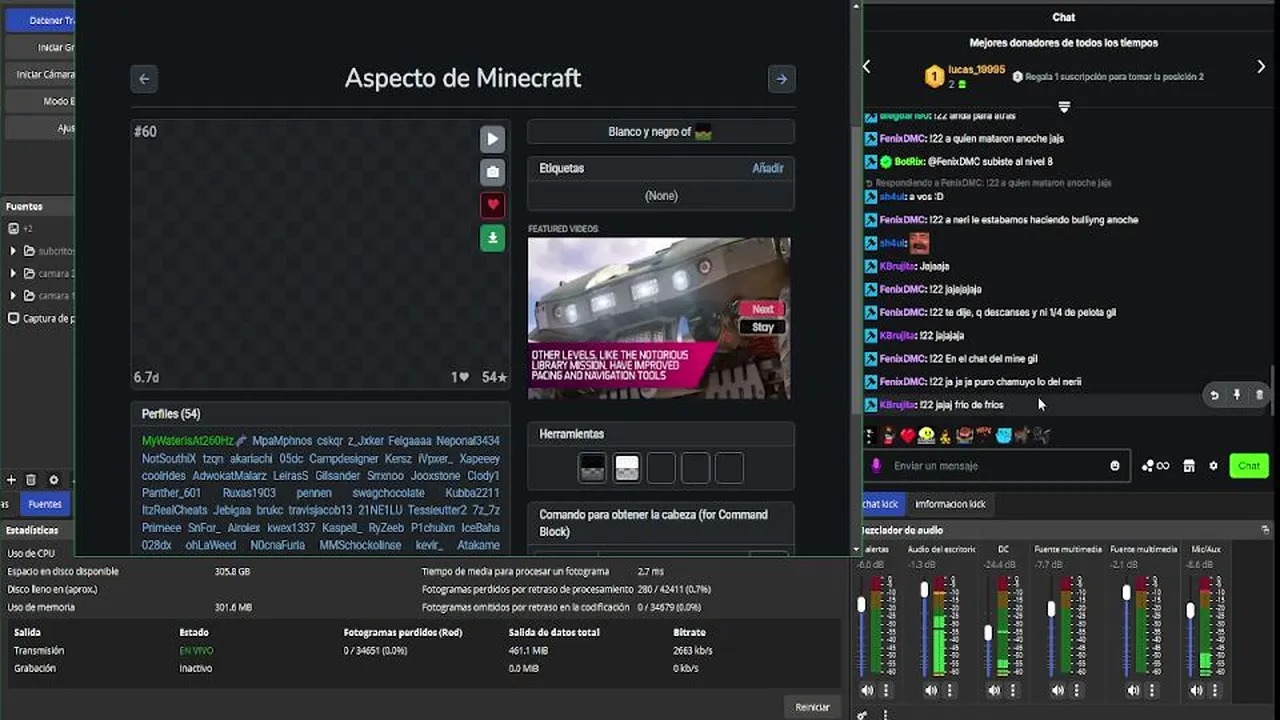1280x720 pixels.
Task: Click Next on the featured video
Action: [763, 309]
